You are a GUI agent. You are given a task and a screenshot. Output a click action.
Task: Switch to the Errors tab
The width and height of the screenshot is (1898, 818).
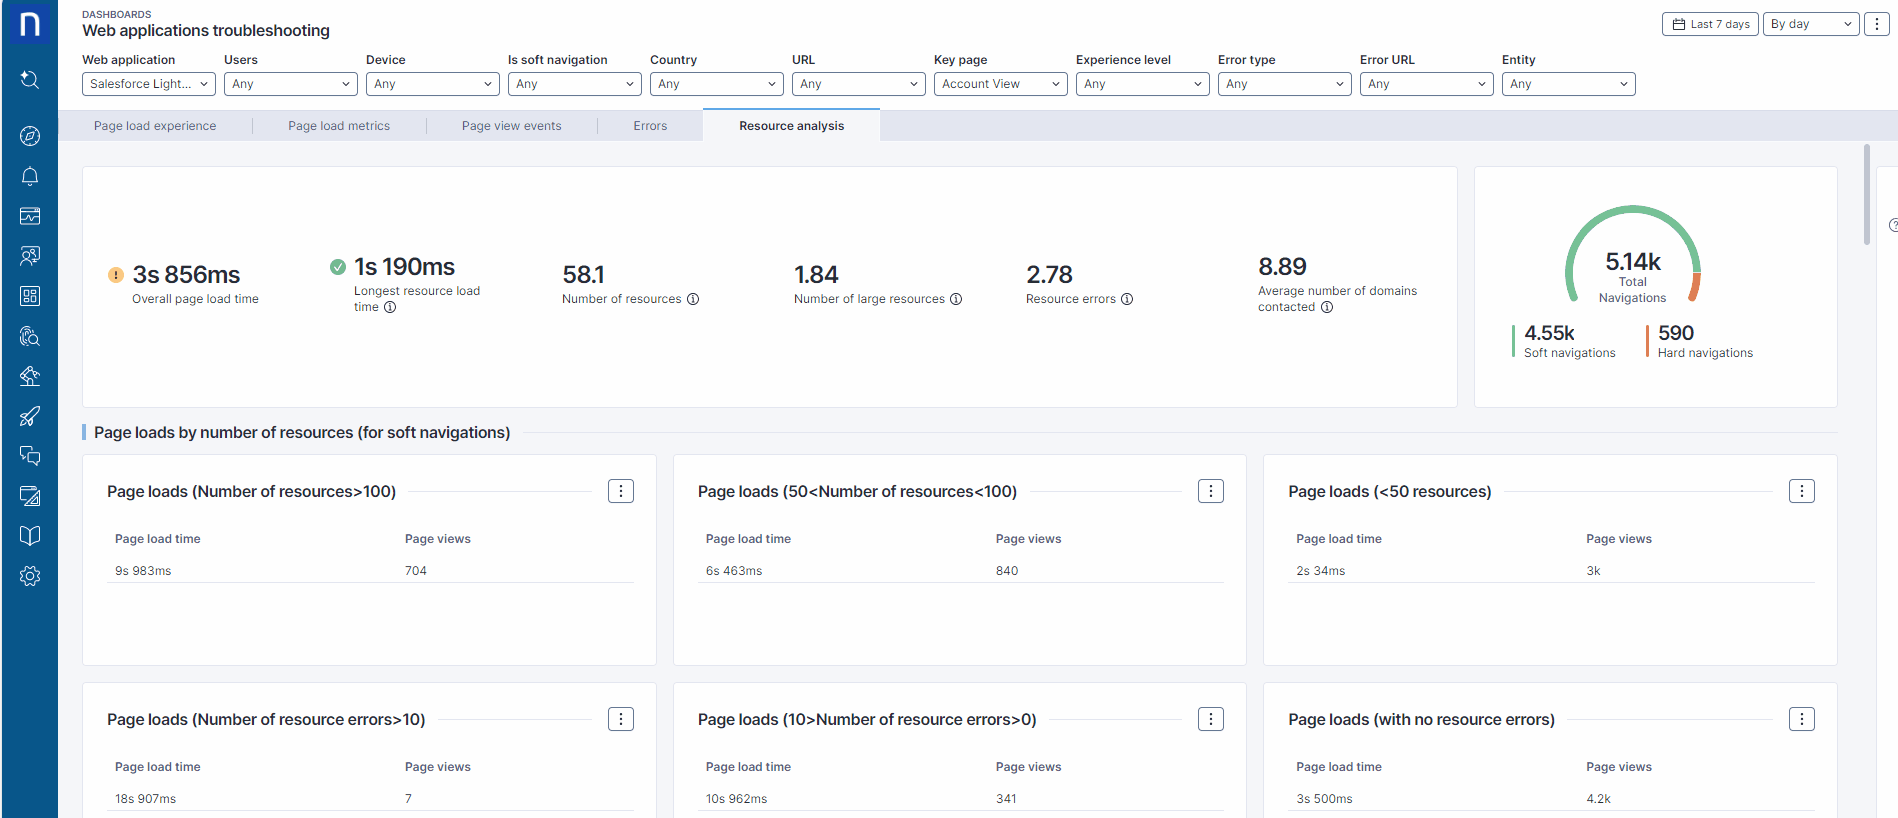point(650,126)
